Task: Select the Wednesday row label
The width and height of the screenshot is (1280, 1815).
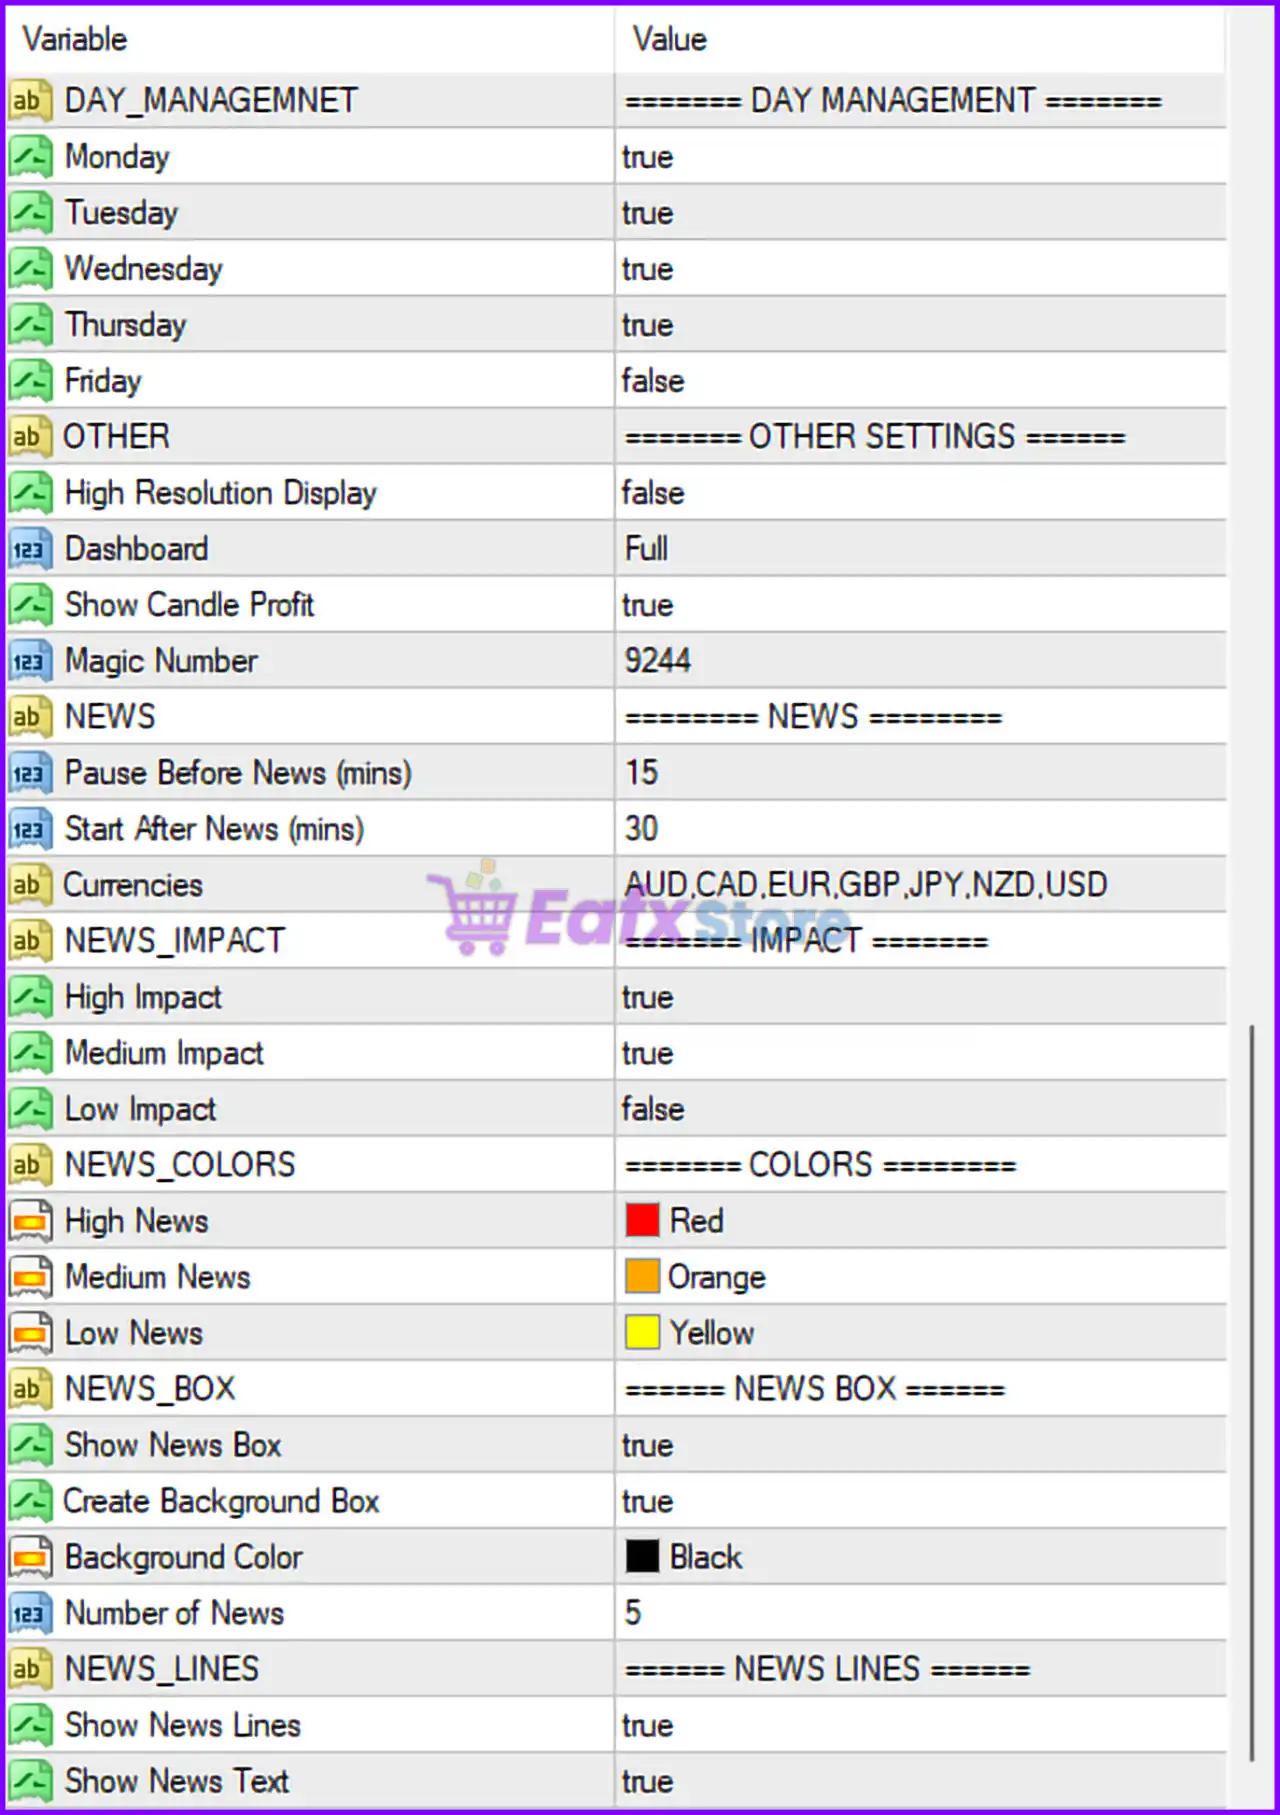Action: pos(143,268)
